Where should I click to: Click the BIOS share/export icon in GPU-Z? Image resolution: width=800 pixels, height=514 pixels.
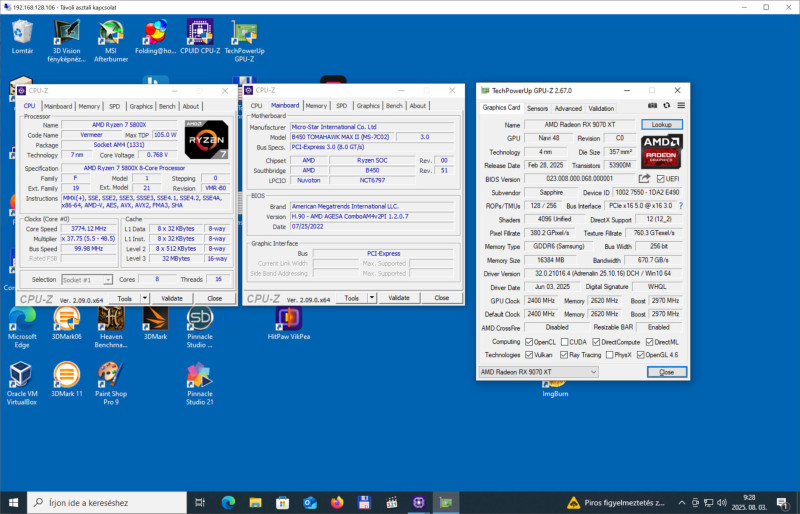[x=644, y=178]
